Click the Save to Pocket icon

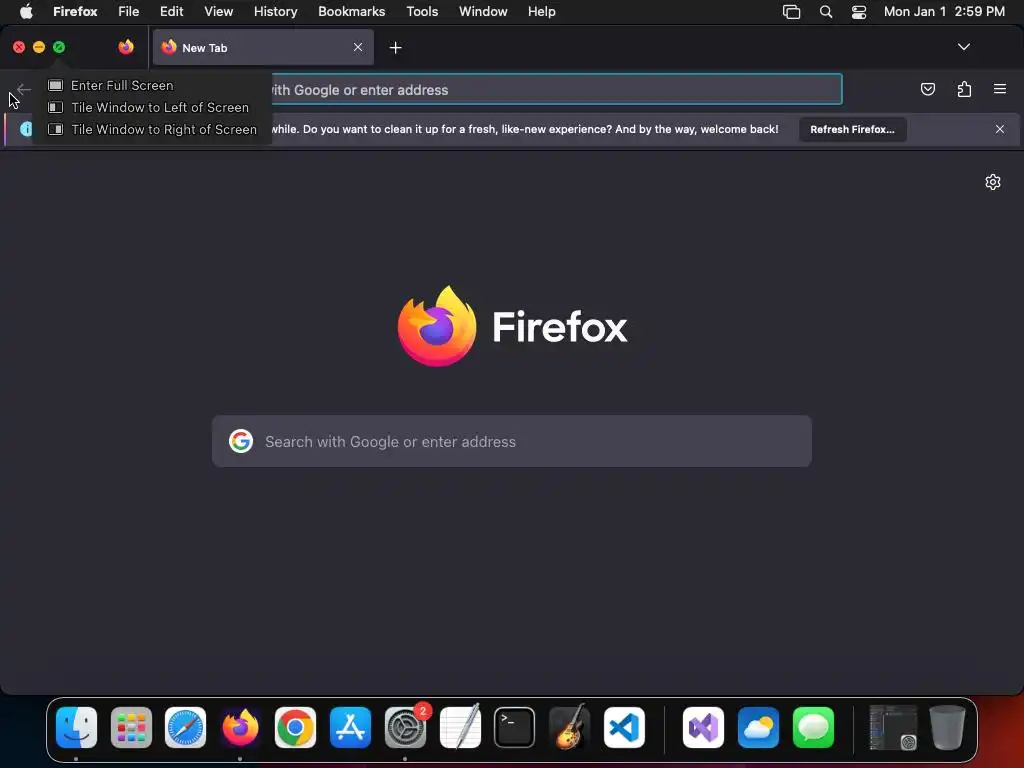[x=927, y=89]
